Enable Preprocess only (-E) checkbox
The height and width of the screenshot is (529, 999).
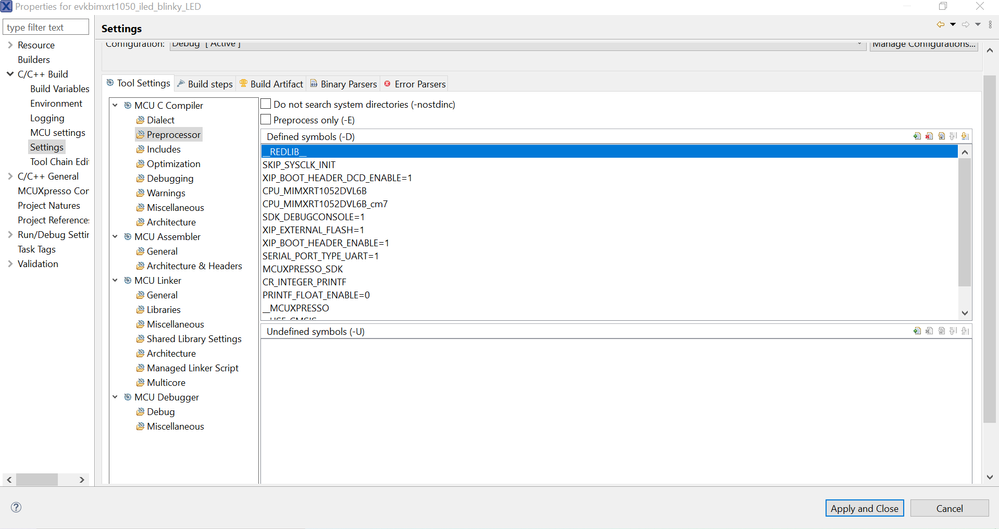(266, 120)
